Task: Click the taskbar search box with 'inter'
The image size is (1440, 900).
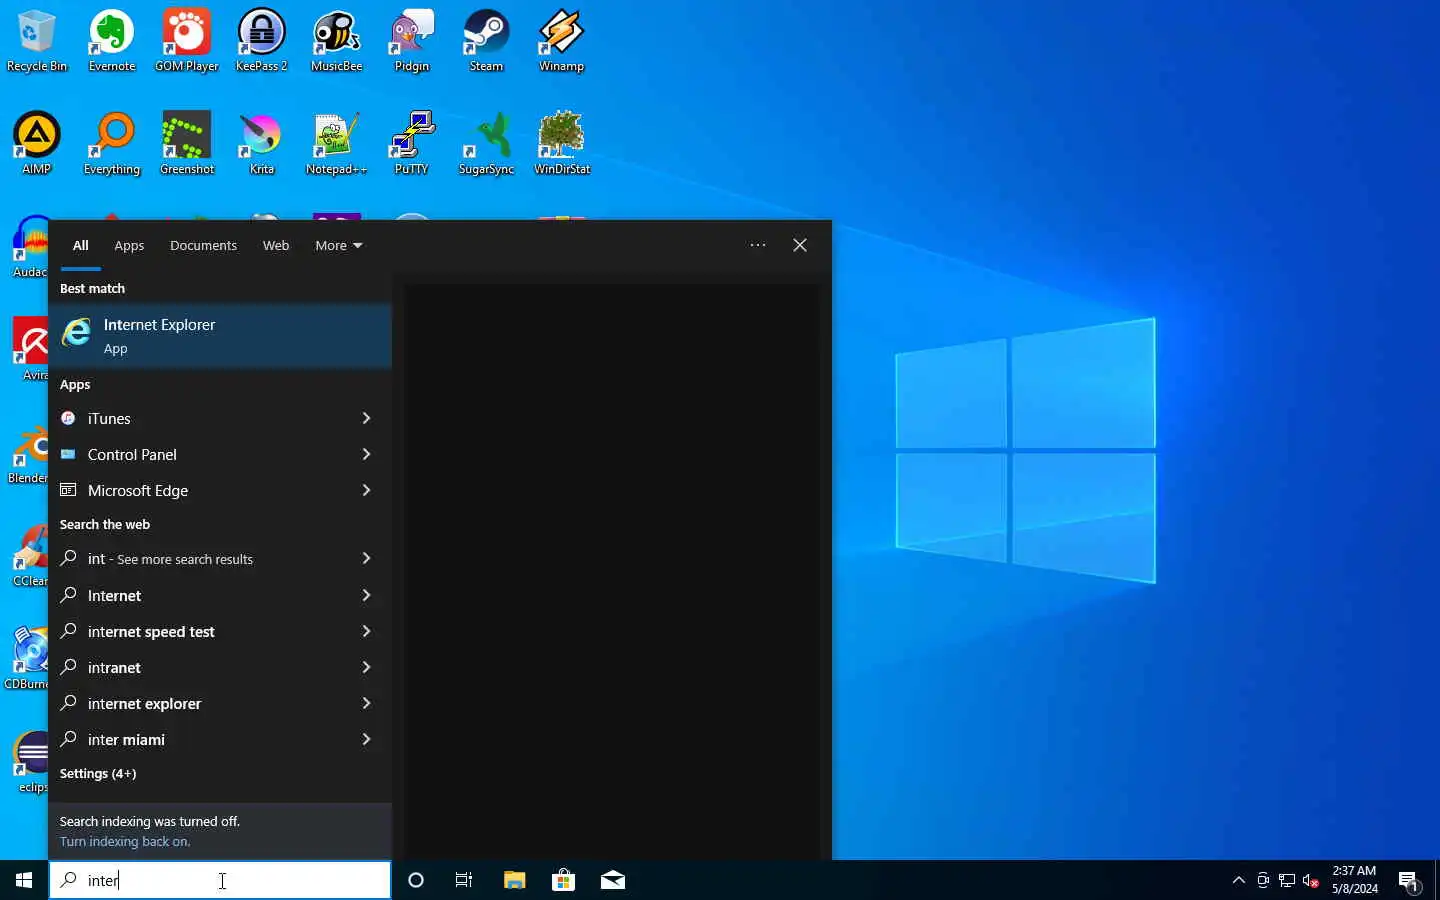Action: coord(220,880)
